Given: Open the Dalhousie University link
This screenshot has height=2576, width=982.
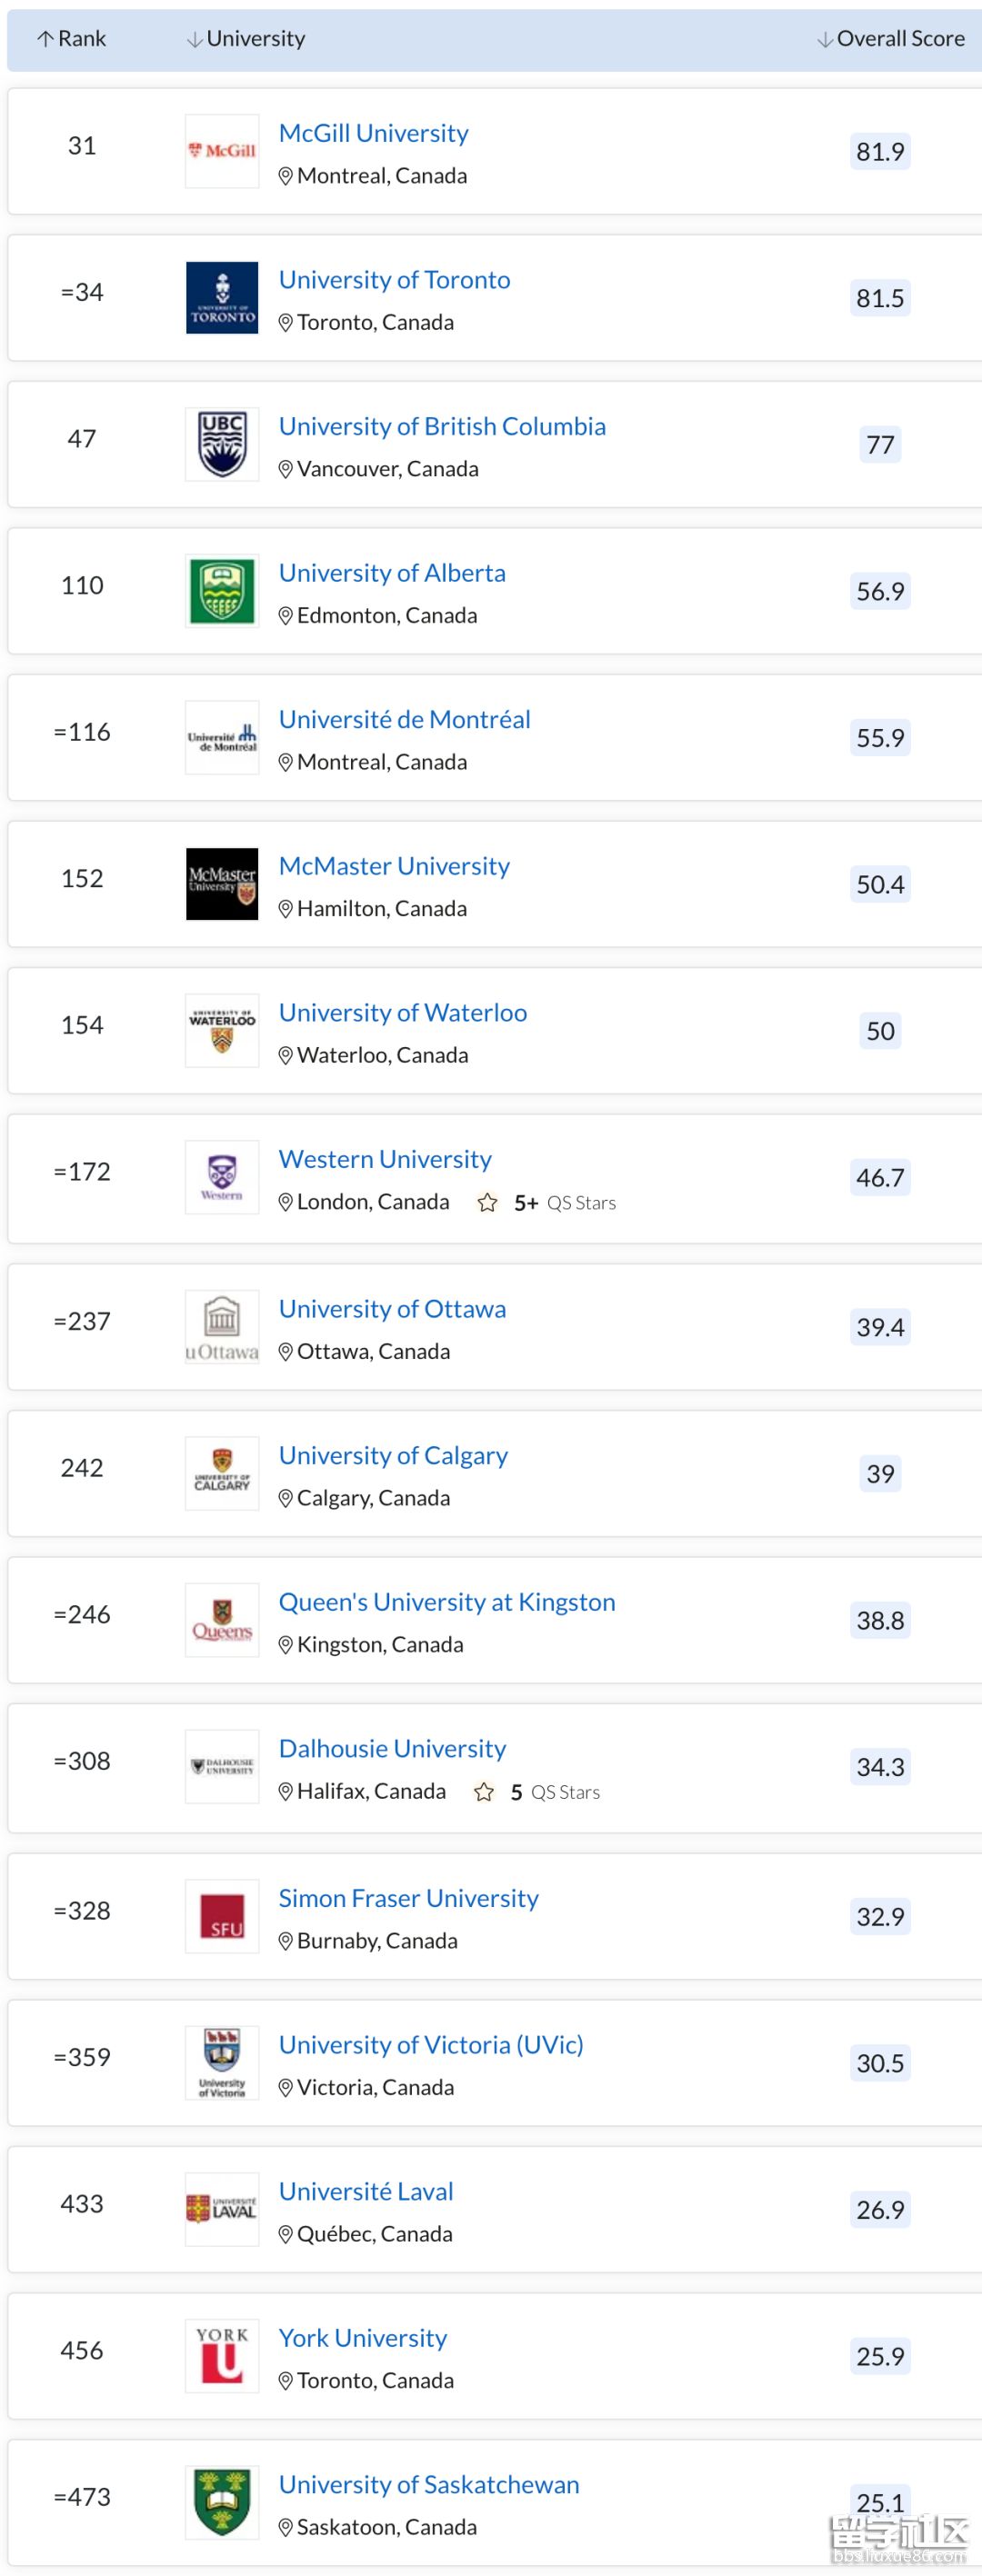Looking at the screenshot, I should 392,1748.
